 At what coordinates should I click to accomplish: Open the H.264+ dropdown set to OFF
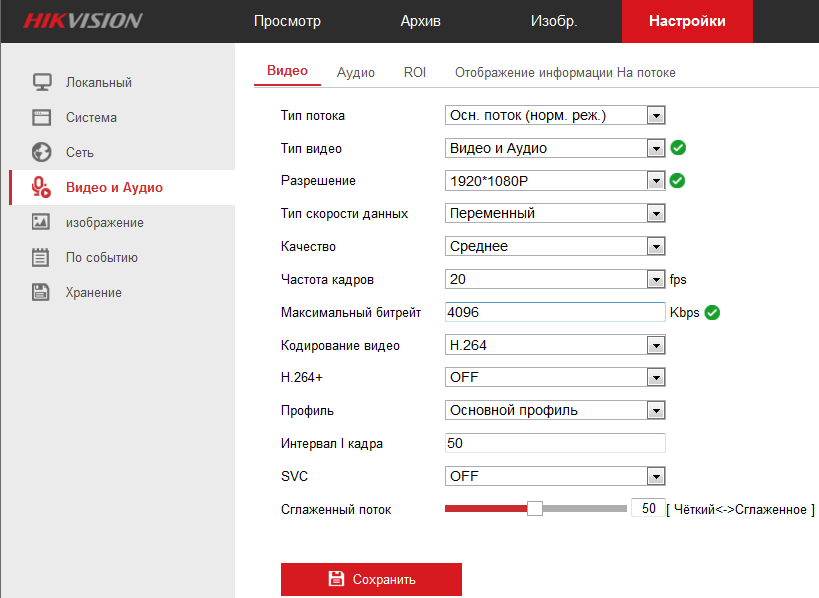(555, 377)
